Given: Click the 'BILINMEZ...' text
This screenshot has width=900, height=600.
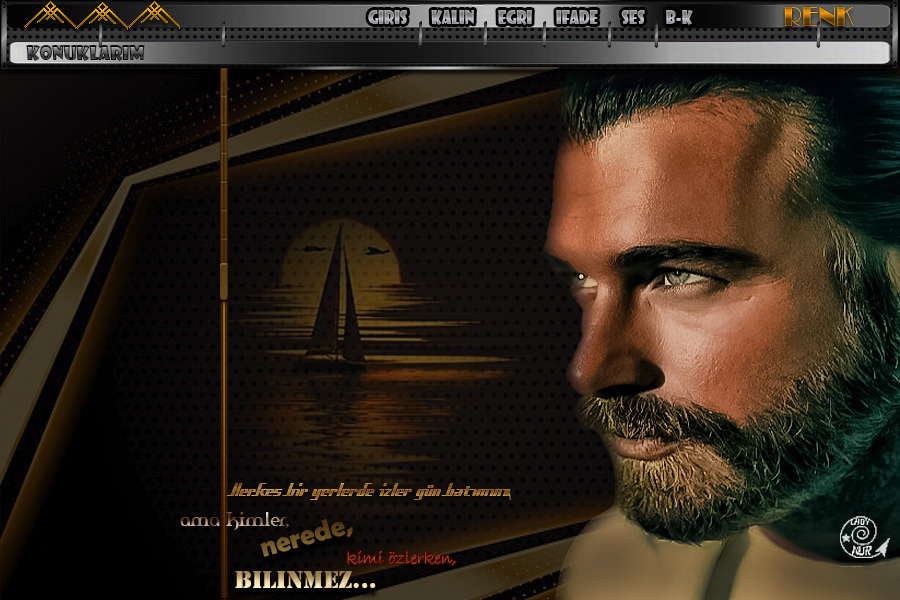Looking at the screenshot, I should click(305, 581).
